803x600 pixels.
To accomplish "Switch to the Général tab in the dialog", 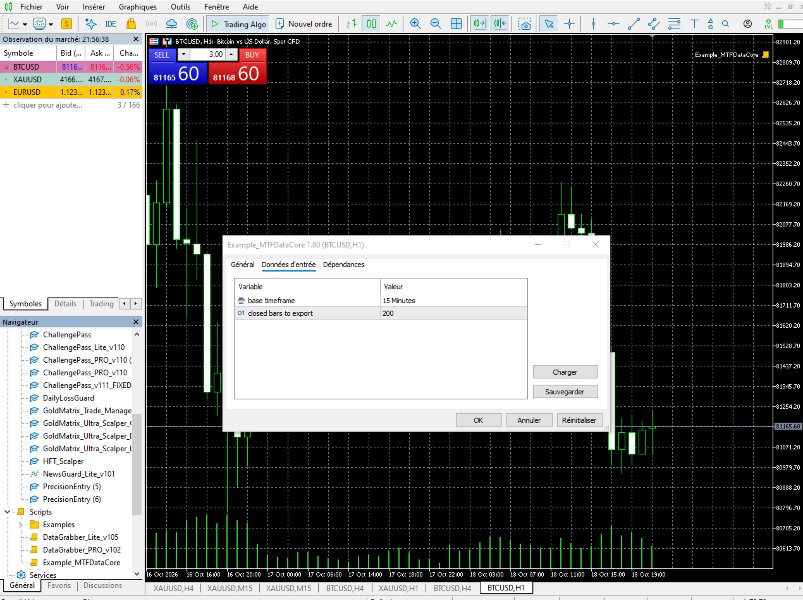I will point(242,264).
